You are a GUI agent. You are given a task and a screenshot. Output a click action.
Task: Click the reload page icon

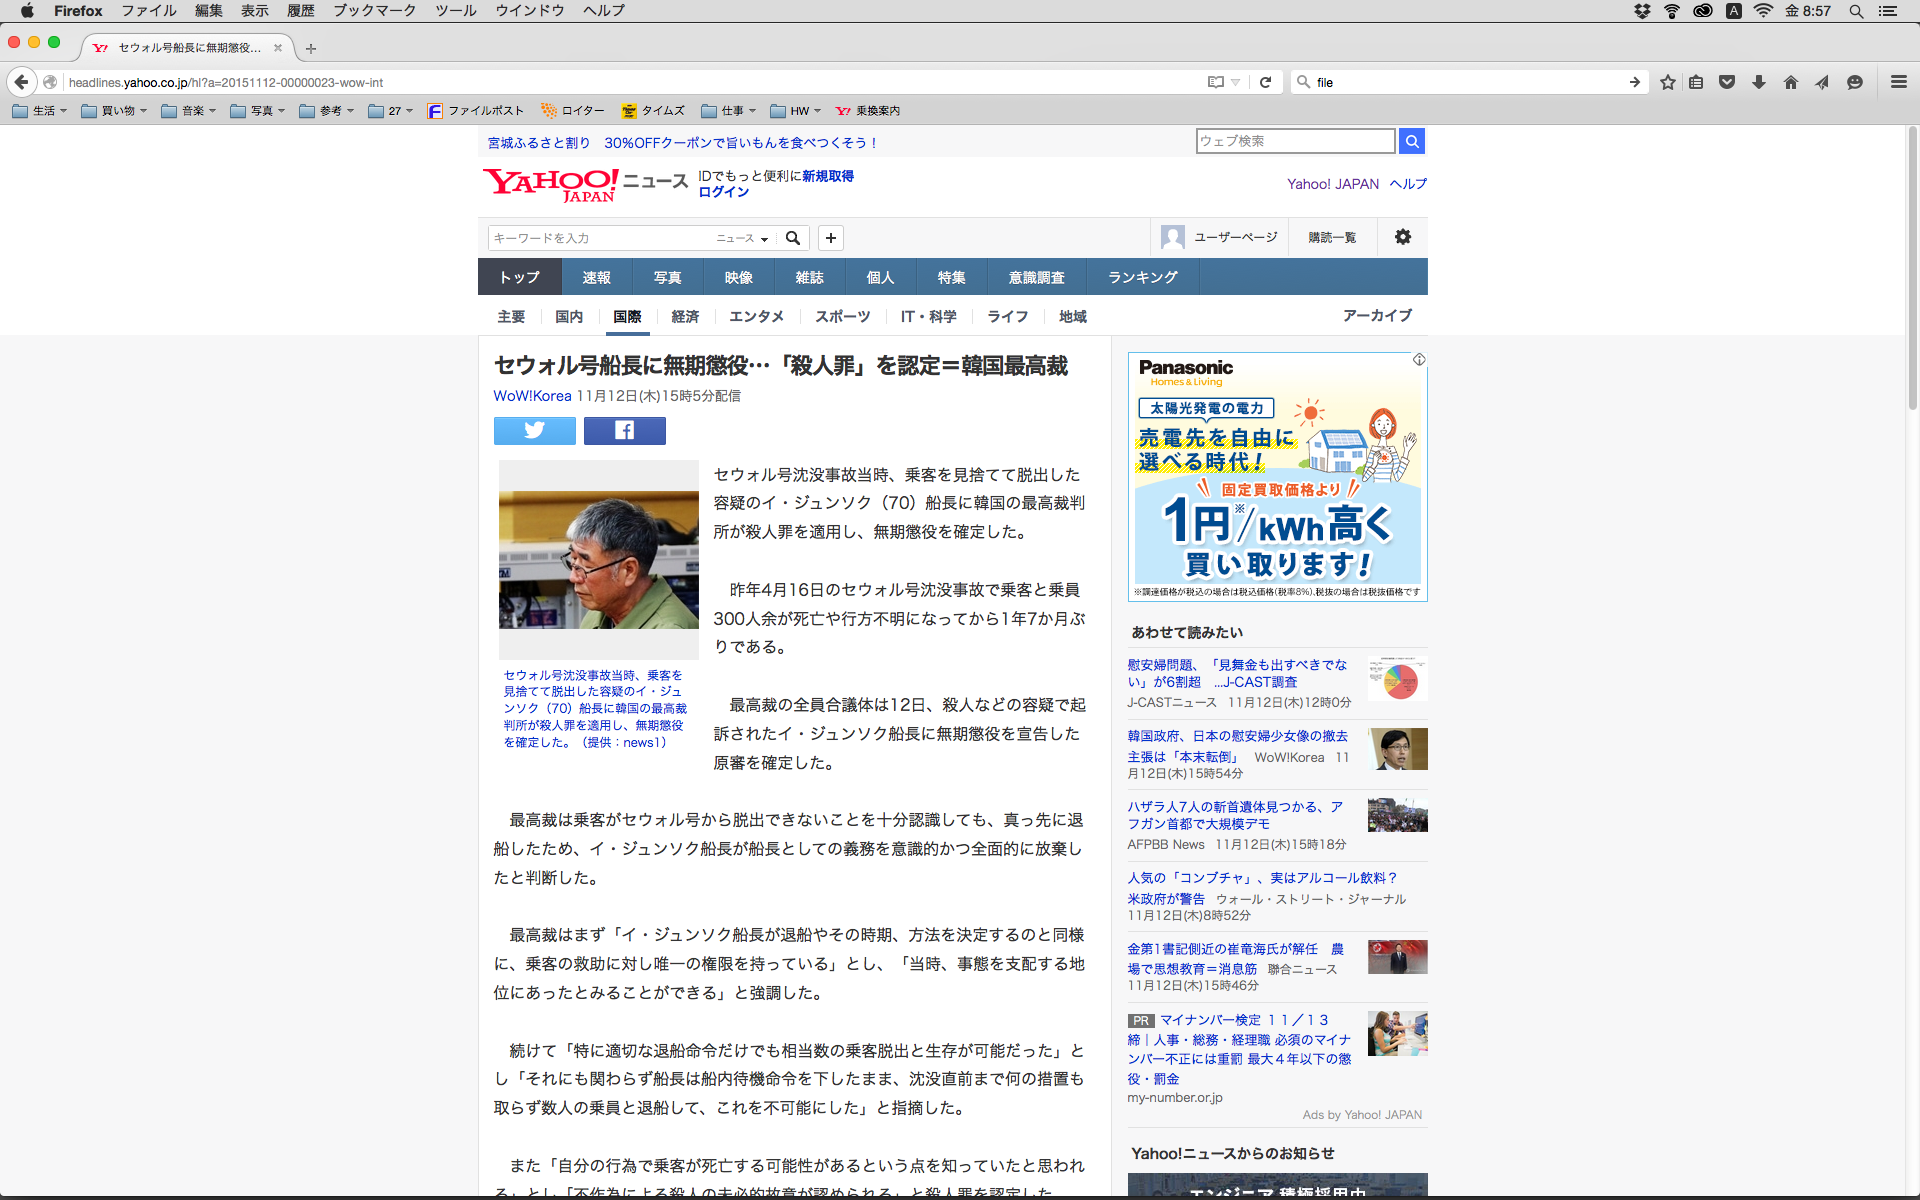point(1265,82)
